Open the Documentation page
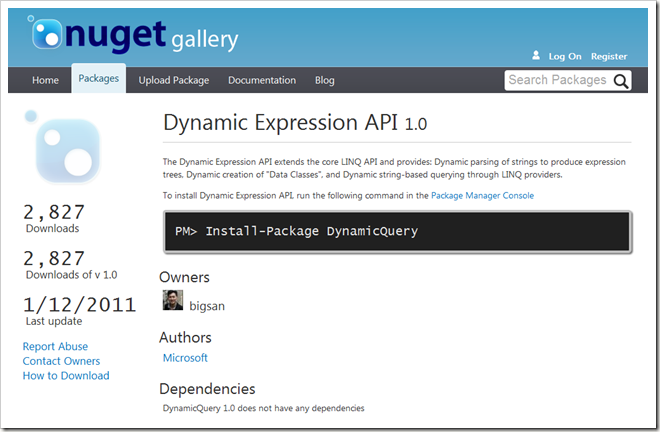 click(x=262, y=80)
